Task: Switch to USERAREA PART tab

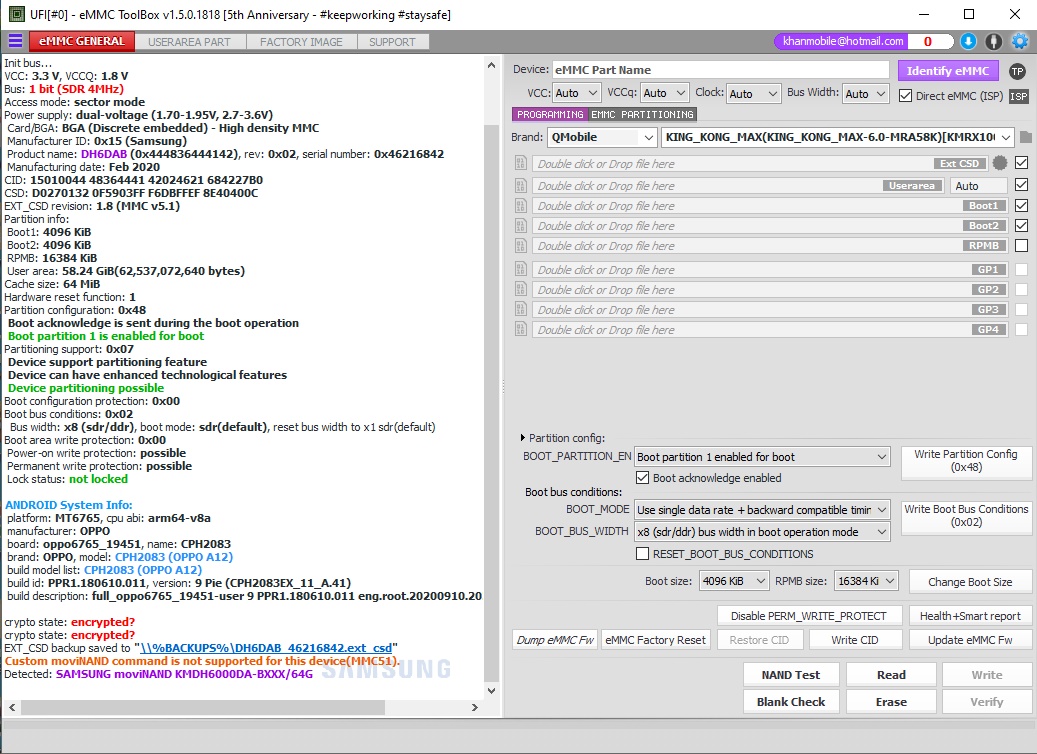Action: point(189,42)
